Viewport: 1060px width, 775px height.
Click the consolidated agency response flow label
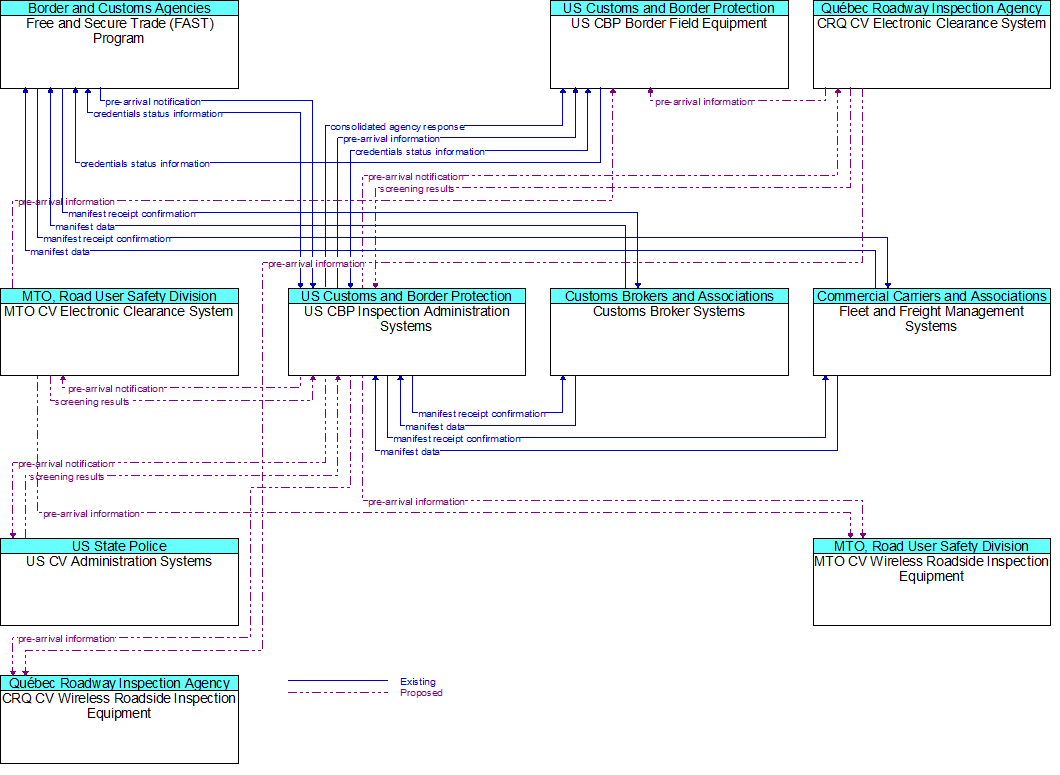pos(398,126)
